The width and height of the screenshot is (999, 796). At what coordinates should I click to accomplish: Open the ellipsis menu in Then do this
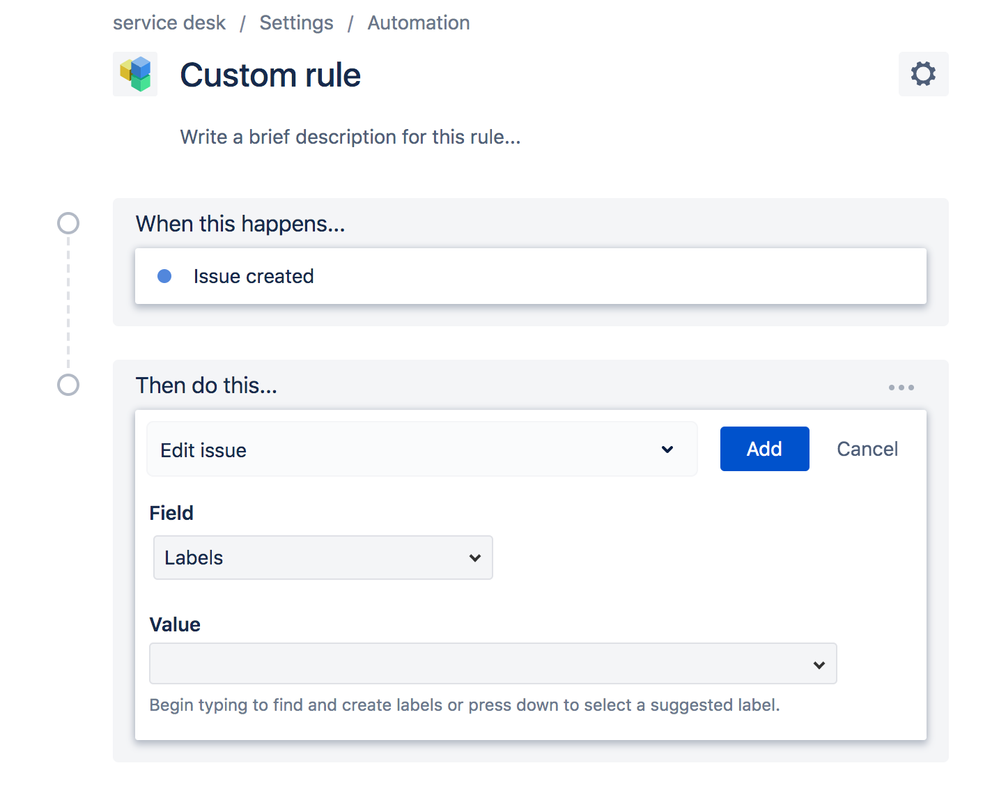900,386
